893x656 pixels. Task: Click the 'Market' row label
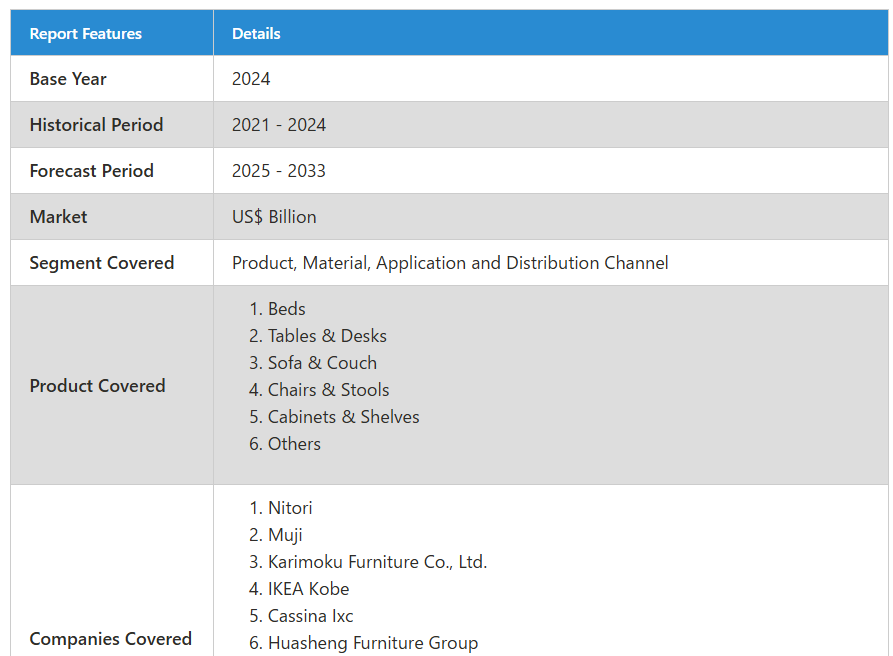pos(58,217)
